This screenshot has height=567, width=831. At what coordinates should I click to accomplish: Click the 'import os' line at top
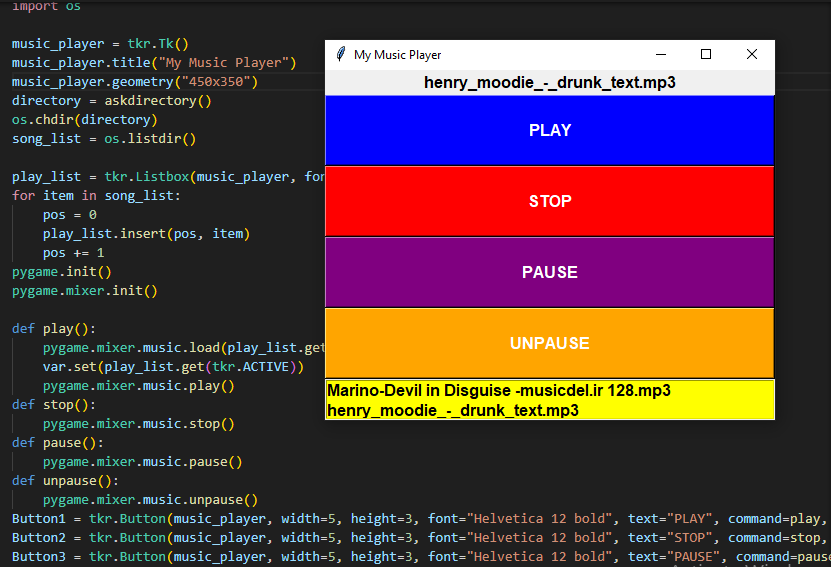click(46, 6)
